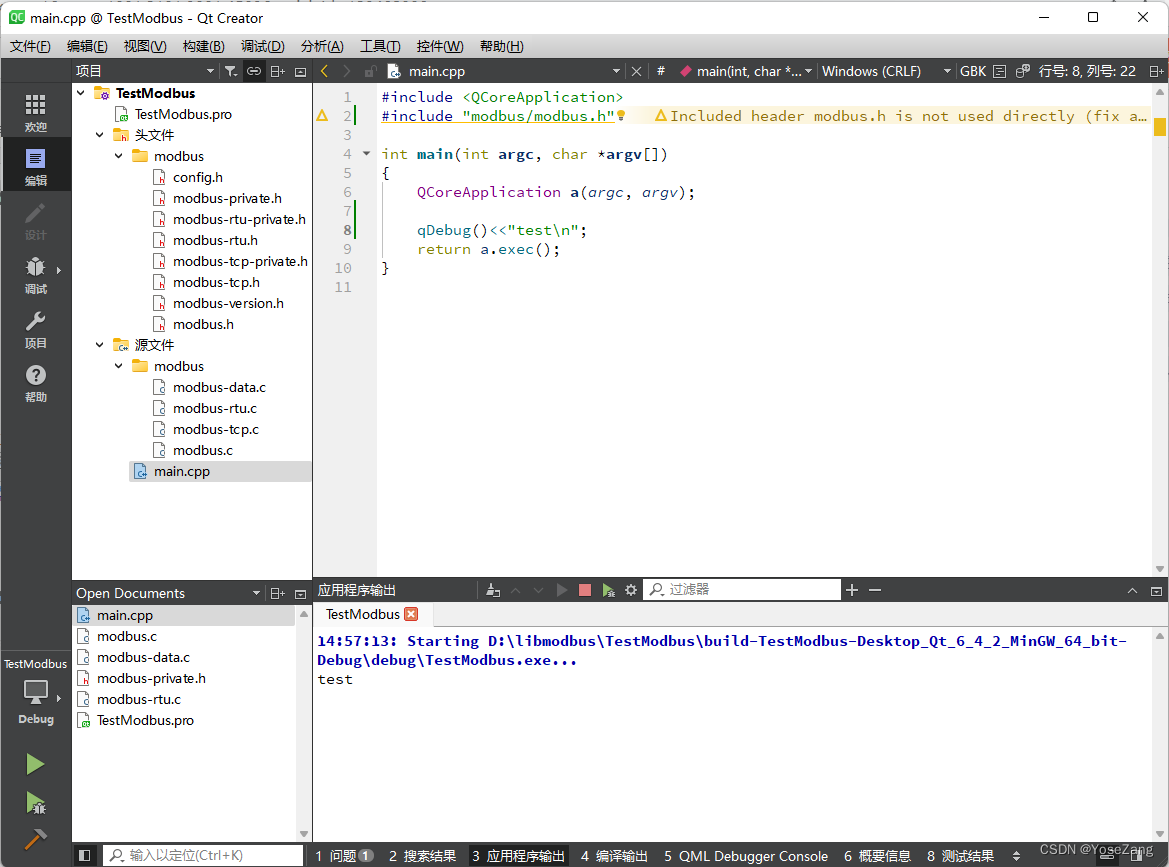
Task: Re-run the application from the output pane
Action: (562, 590)
